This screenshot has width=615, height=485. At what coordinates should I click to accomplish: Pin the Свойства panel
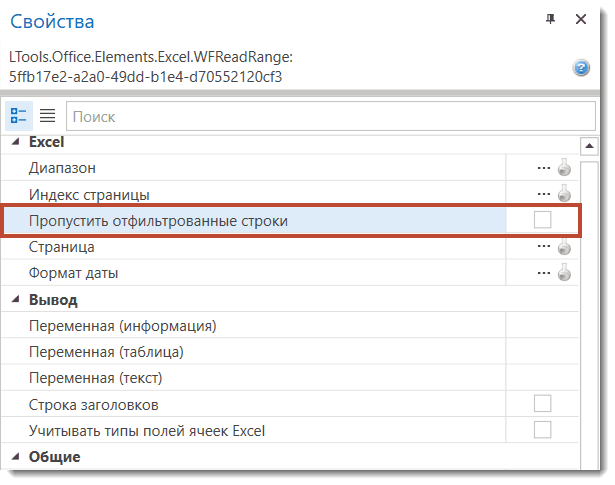550,19
